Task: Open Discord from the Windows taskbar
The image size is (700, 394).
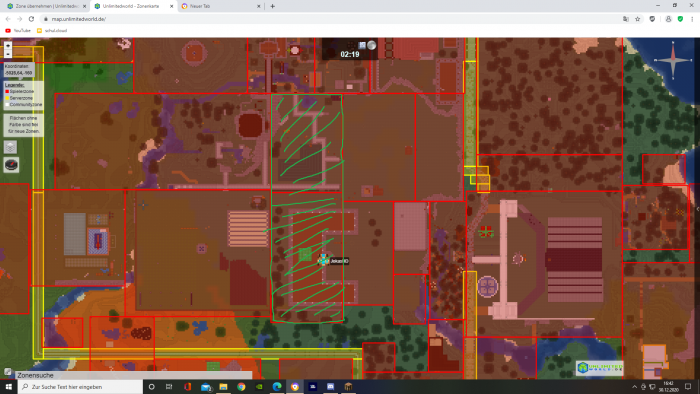Action: click(x=330, y=387)
